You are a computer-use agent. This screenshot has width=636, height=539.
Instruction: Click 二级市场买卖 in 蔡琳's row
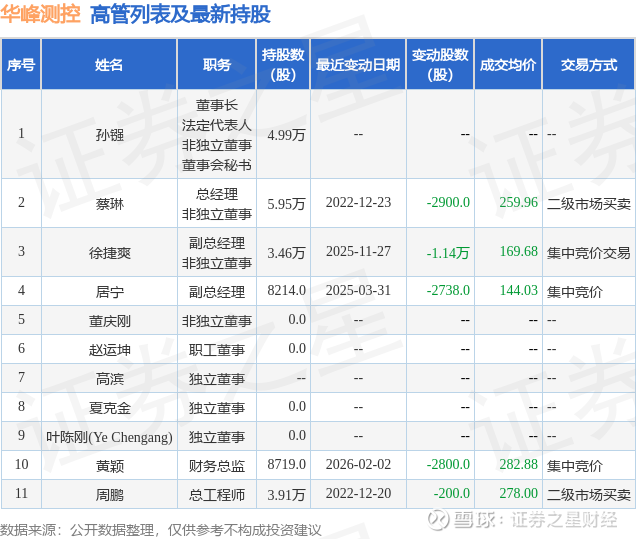[x=589, y=204]
